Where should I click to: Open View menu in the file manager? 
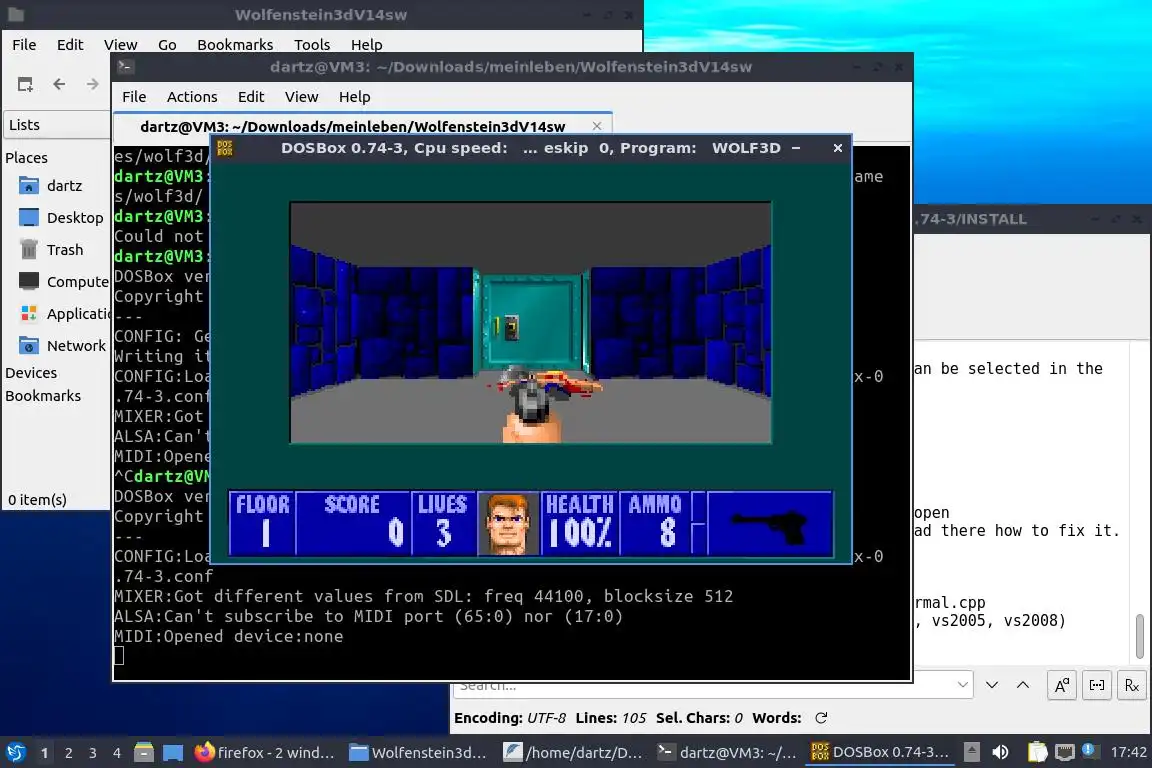point(120,45)
